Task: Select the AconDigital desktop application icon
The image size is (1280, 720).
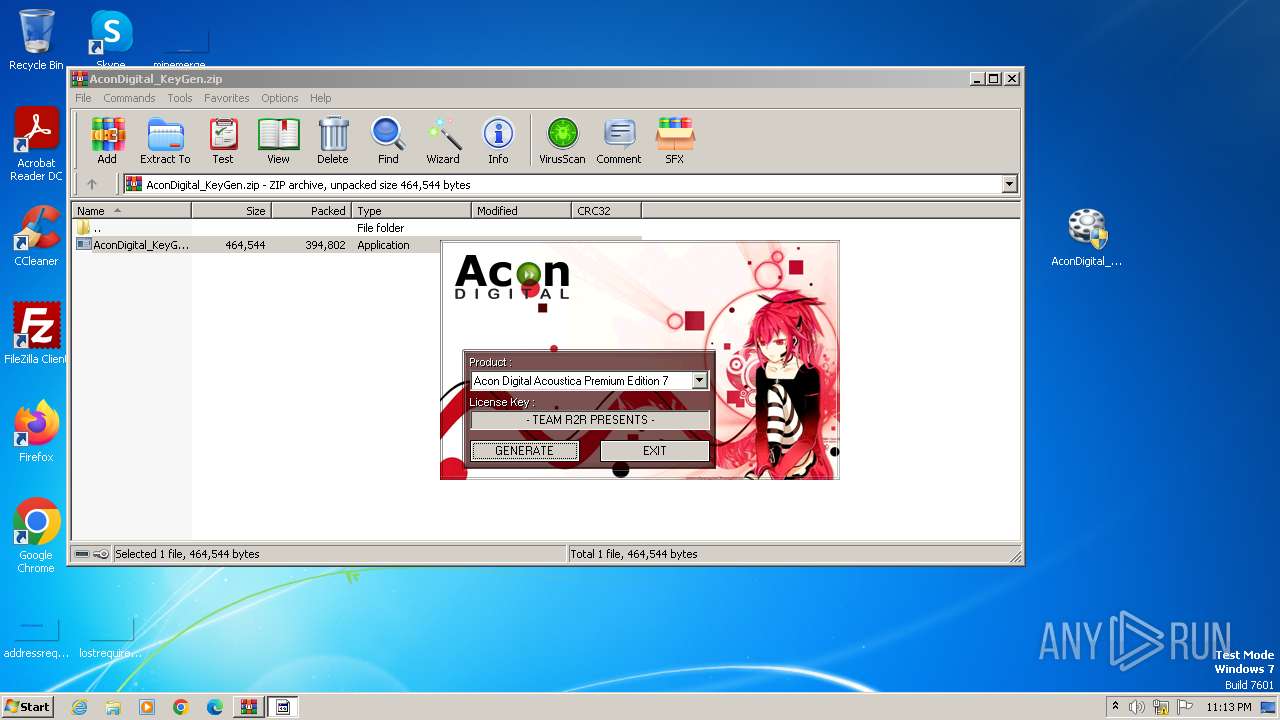Action: (1087, 237)
